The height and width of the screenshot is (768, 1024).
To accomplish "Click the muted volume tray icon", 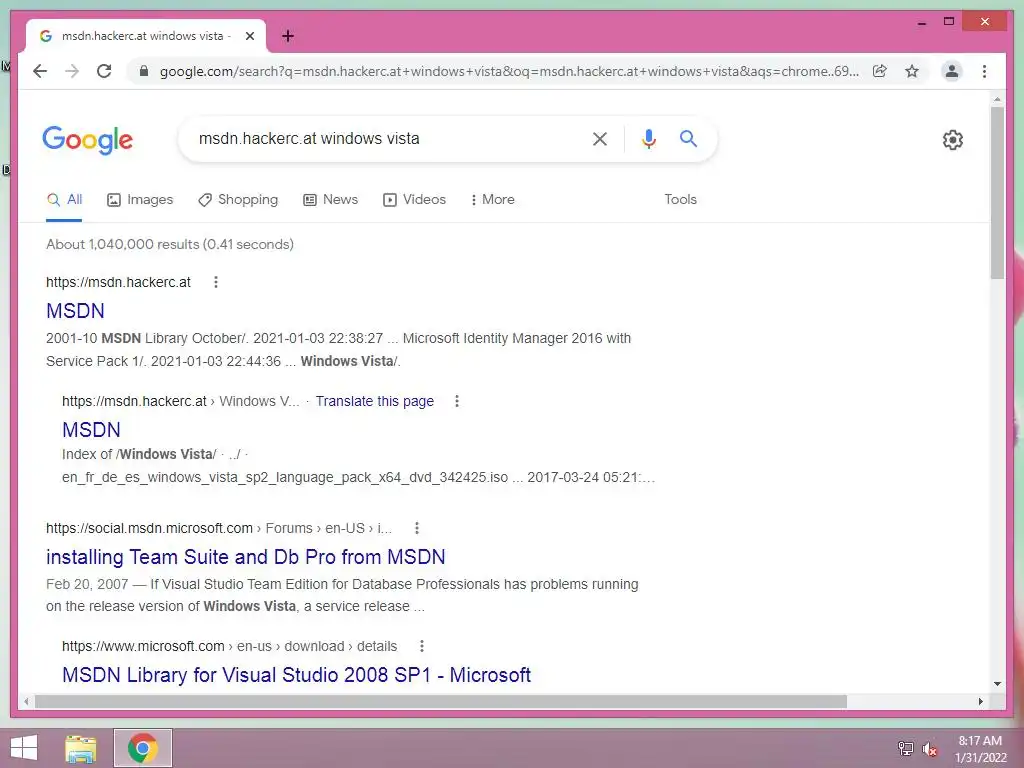I will click(930, 748).
